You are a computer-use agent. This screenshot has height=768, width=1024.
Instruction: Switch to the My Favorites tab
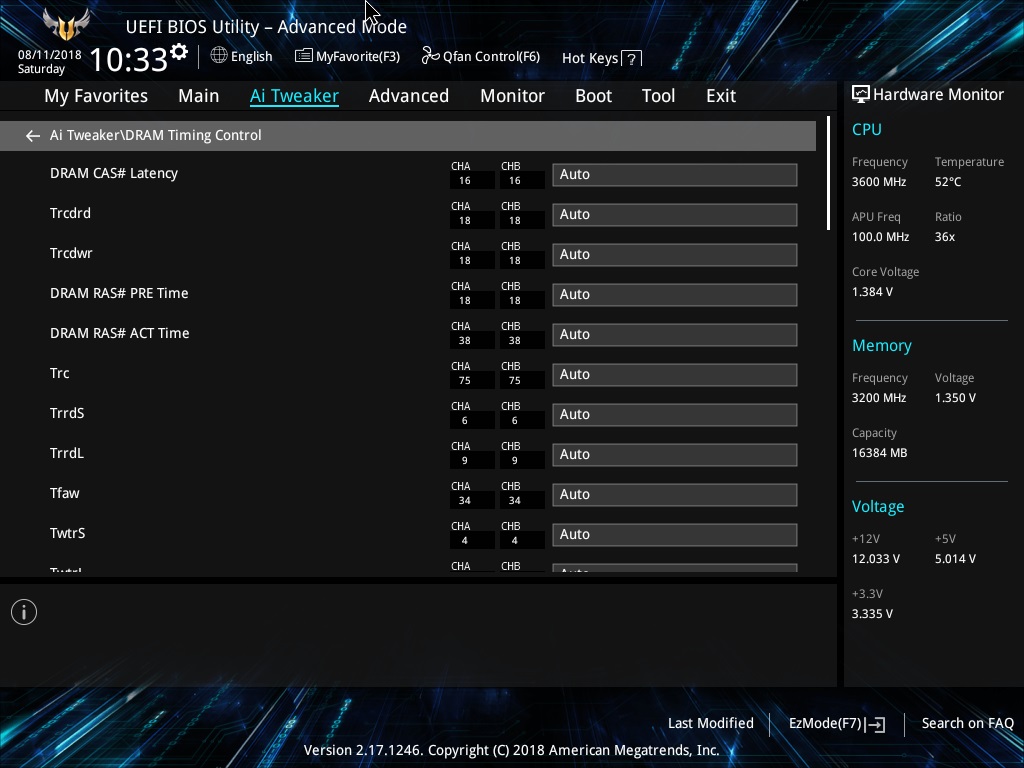pyautogui.click(x=96, y=96)
